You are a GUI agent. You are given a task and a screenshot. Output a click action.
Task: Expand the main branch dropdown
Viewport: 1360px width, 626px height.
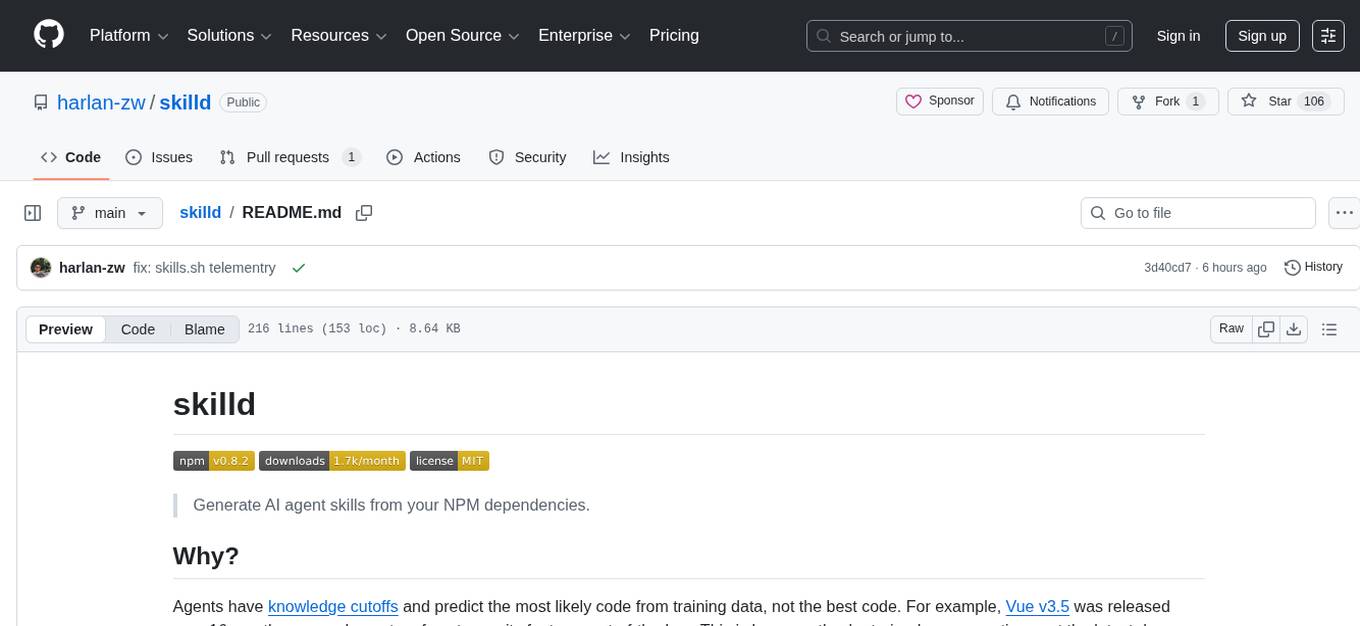click(110, 213)
